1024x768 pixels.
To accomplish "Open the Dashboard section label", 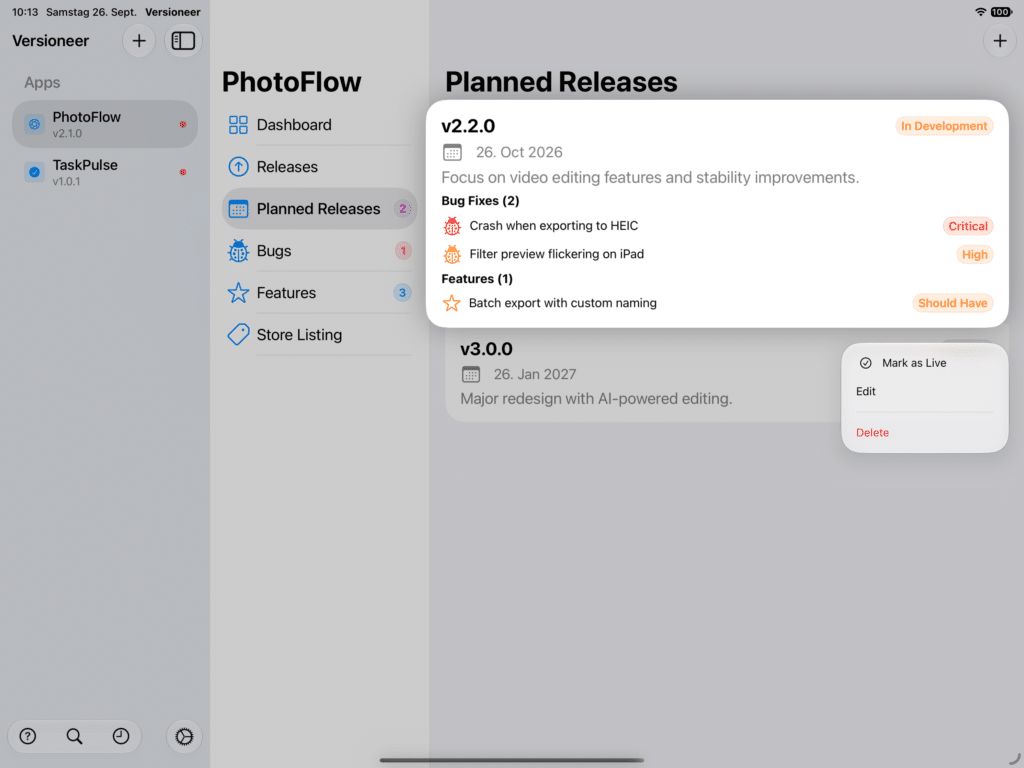I will [294, 125].
